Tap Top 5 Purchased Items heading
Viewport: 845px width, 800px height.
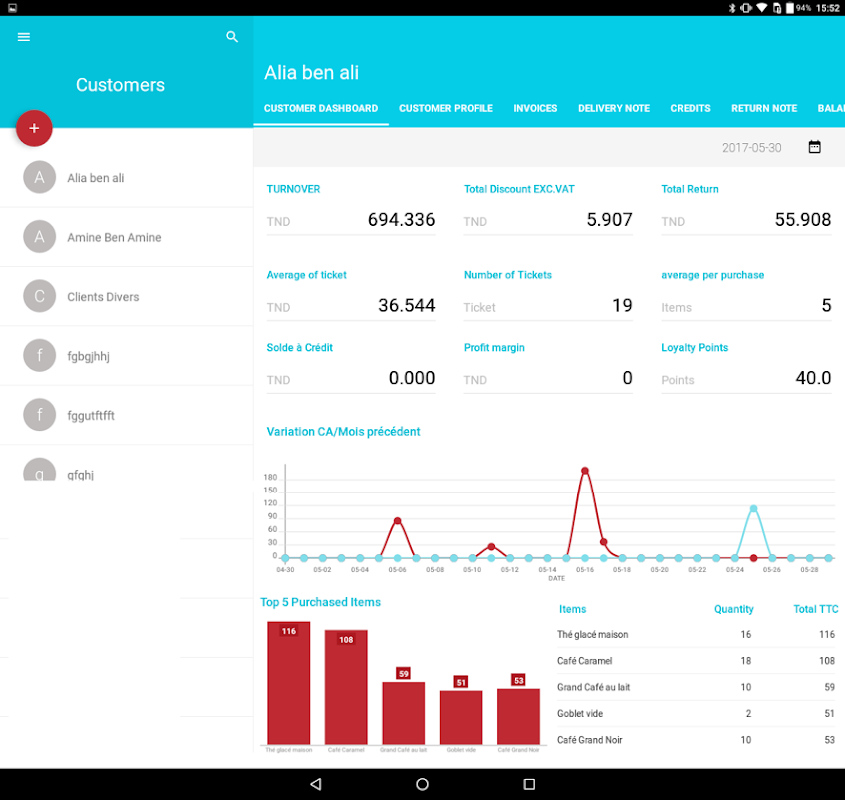pos(321,602)
